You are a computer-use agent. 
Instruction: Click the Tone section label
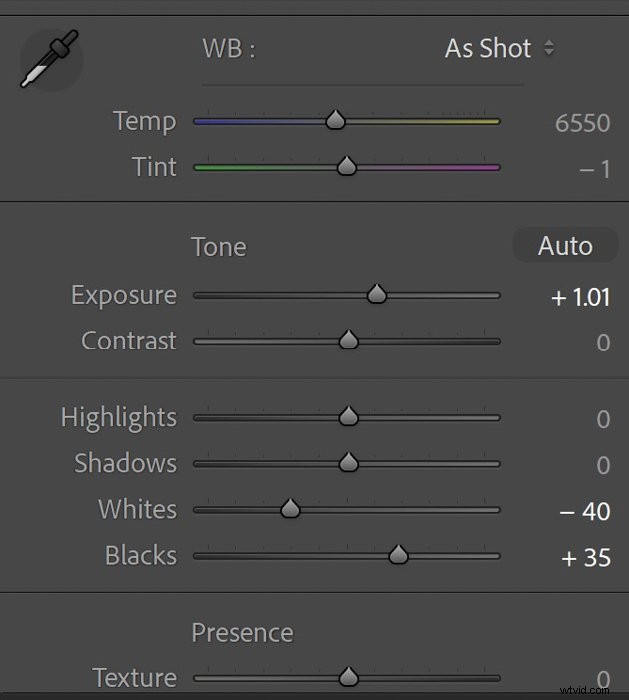219,247
